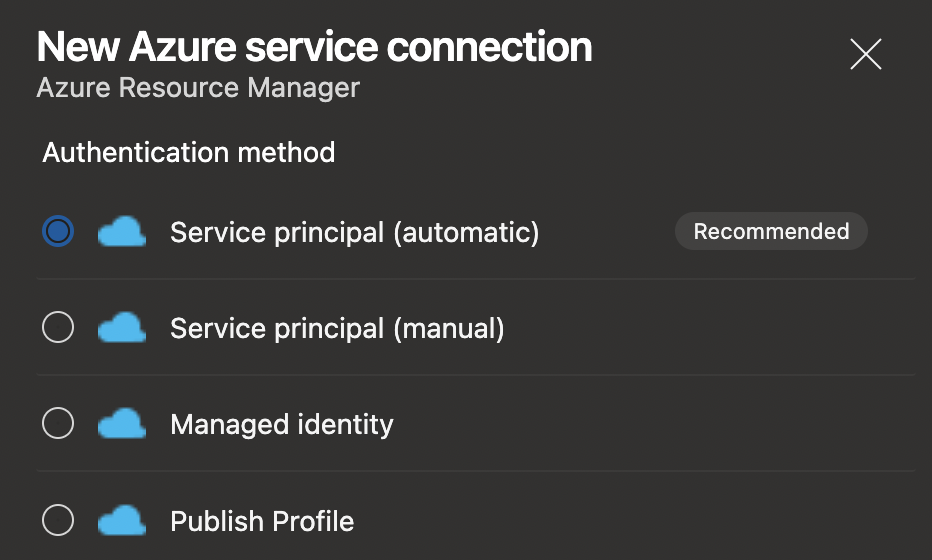Screen dimensions: 932x560
Task: Click the Publish Profile label text
Action: coord(262,521)
